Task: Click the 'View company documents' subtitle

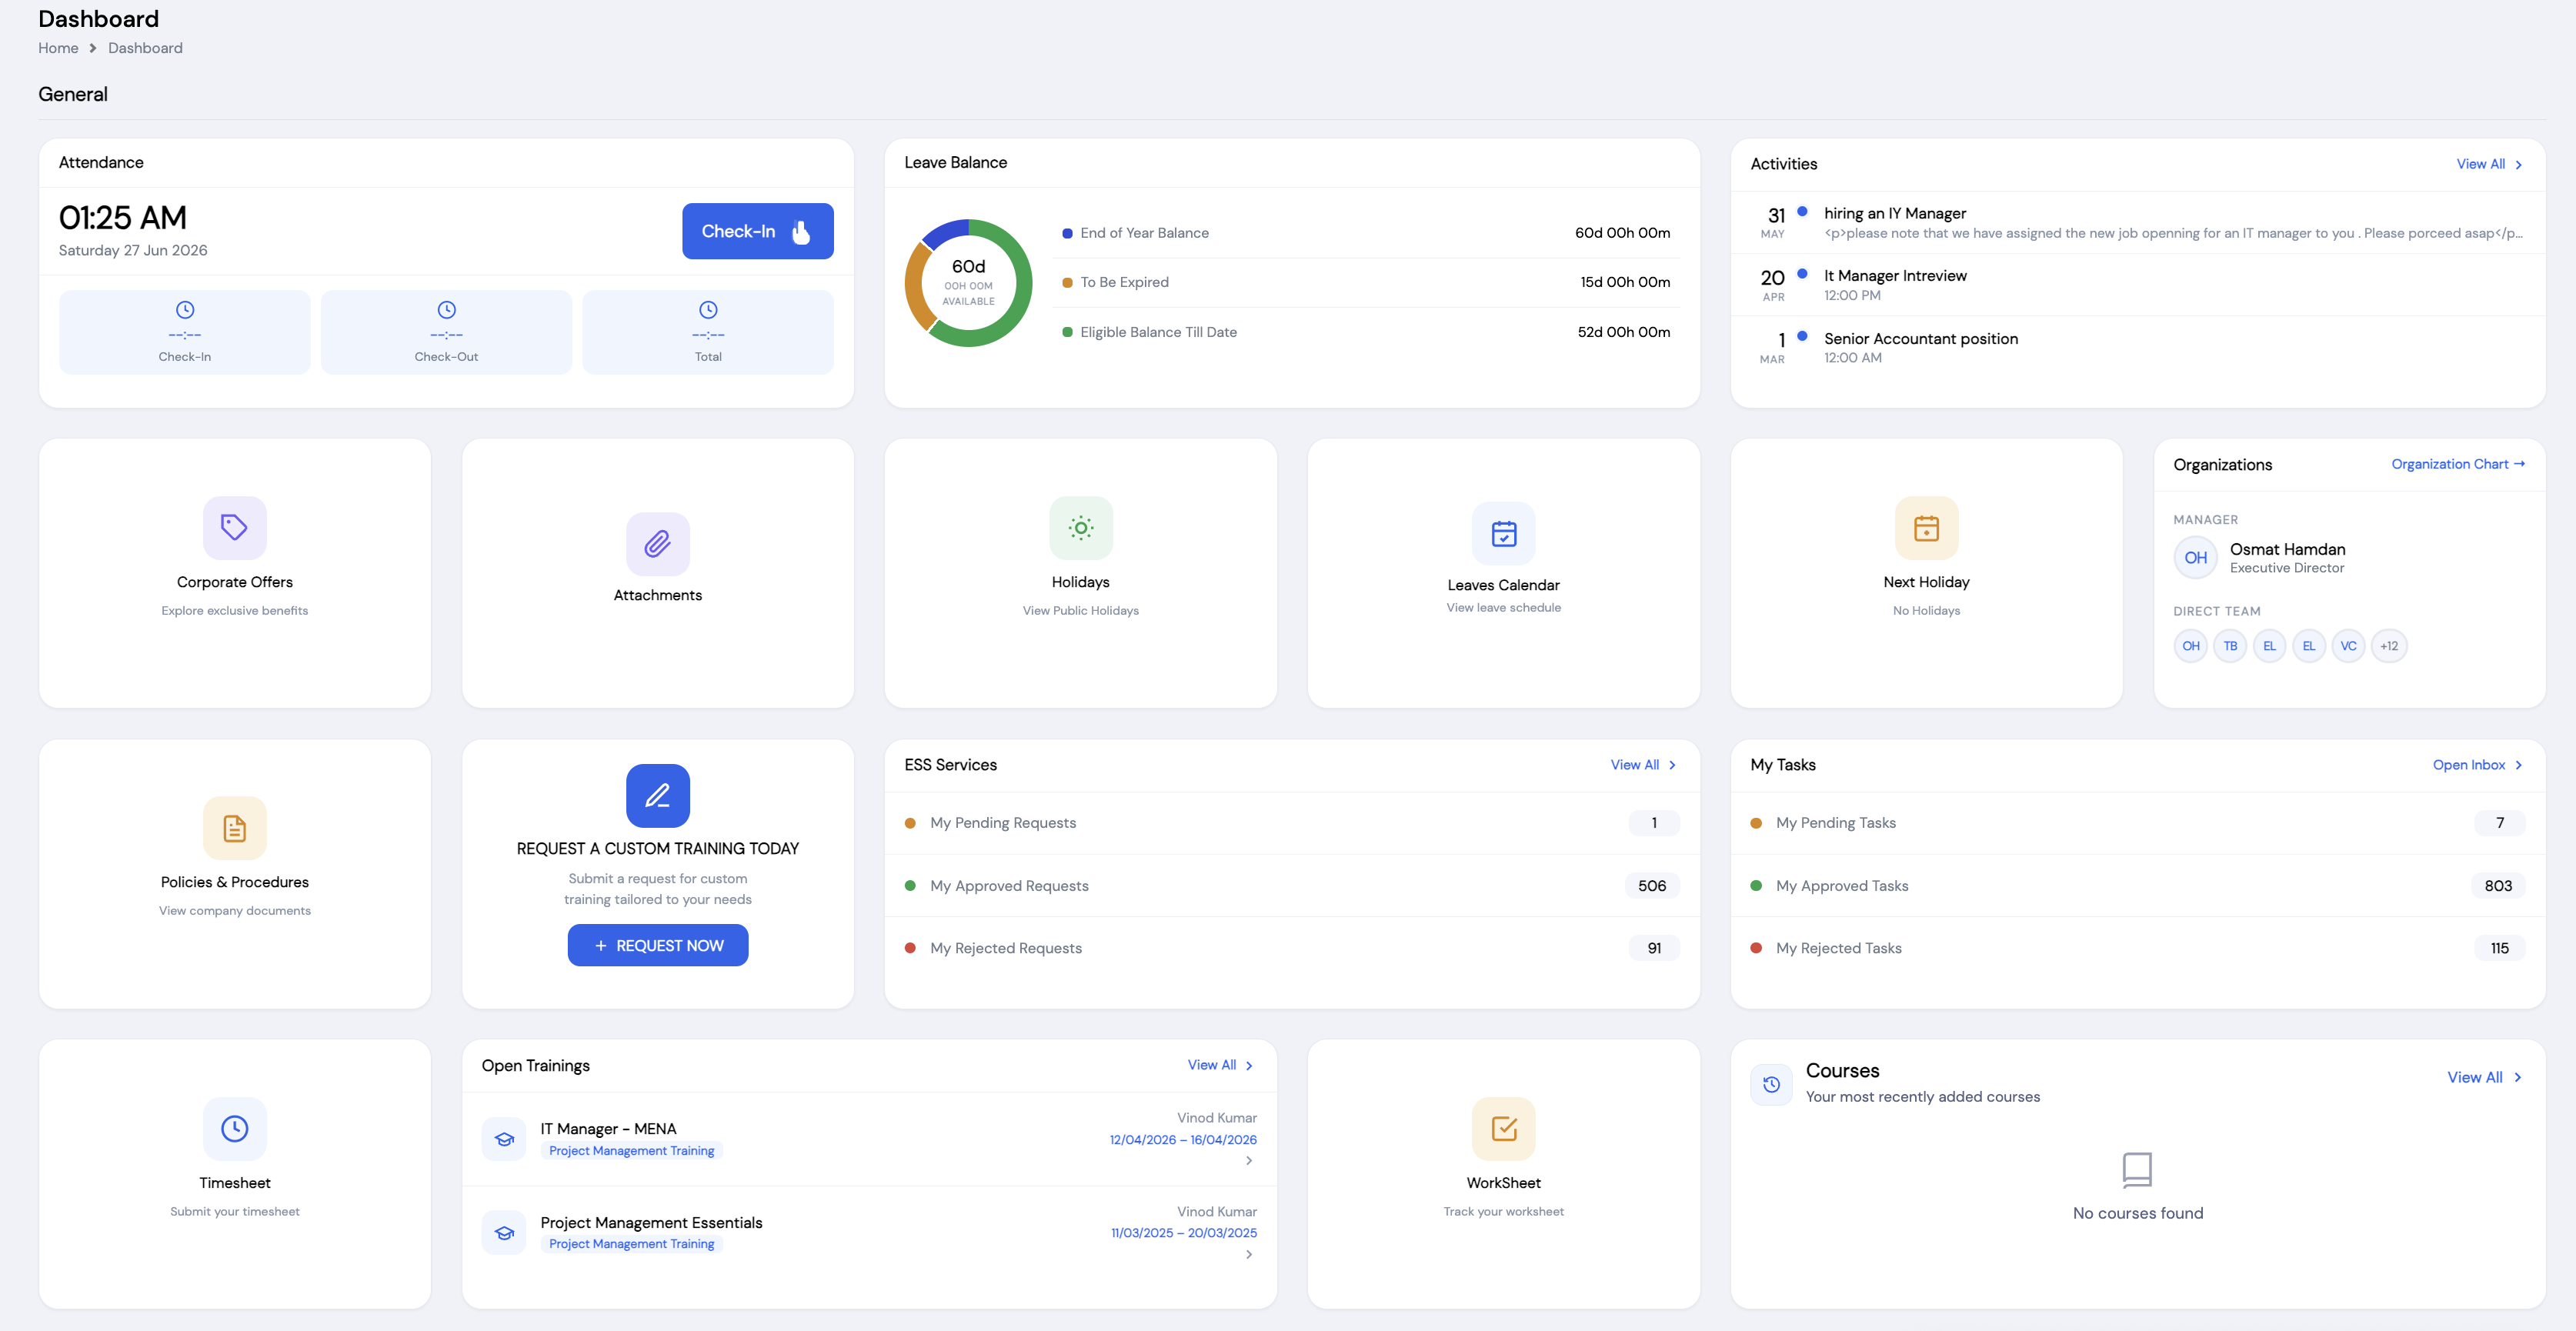Action: [x=235, y=911]
